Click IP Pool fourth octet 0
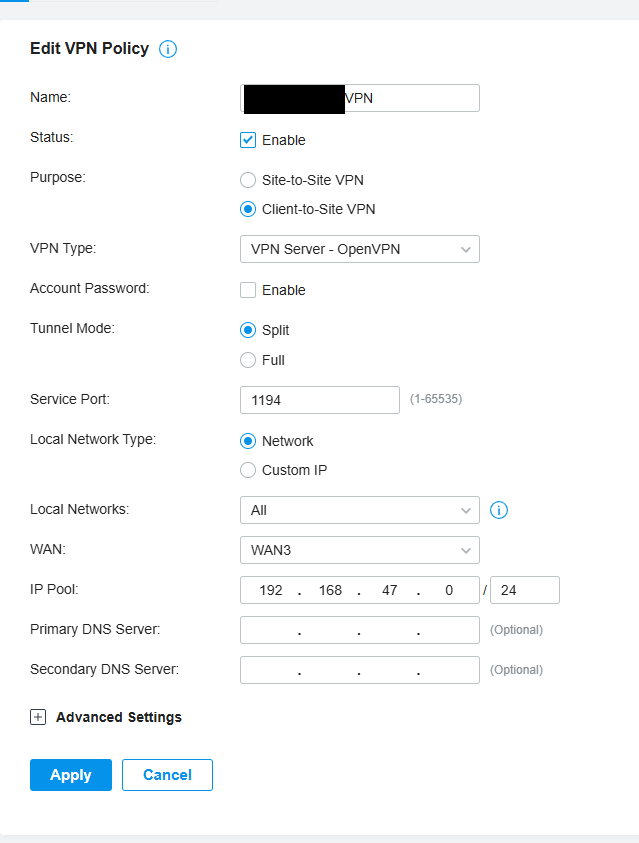This screenshot has height=843, width=639. [x=449, y=590]
